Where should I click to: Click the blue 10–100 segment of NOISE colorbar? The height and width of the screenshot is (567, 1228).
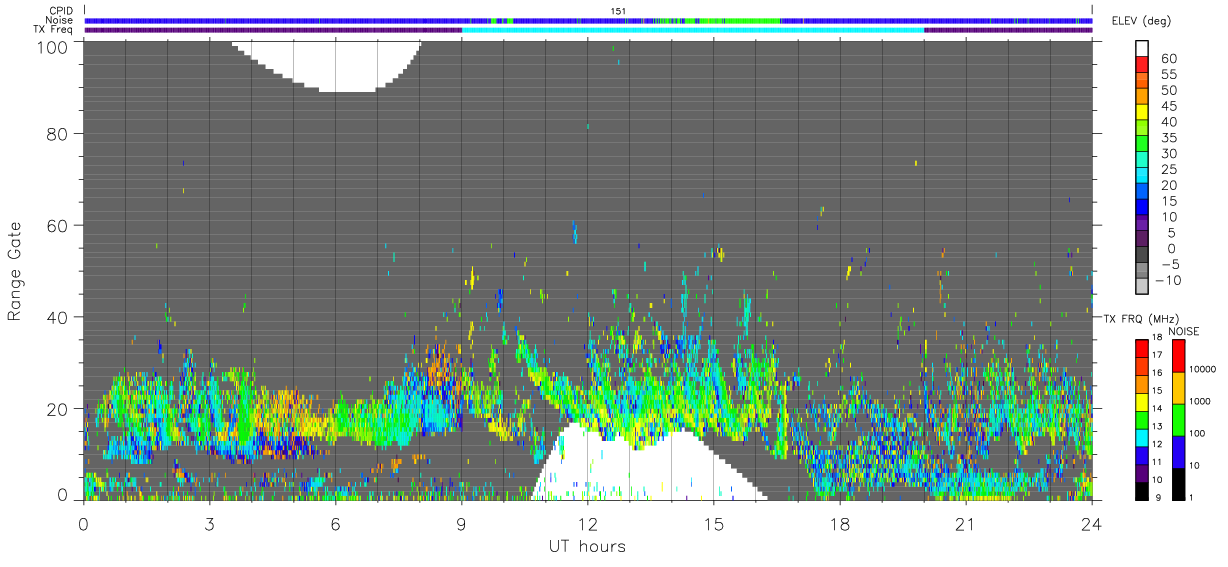pyautogui.click(x=1178, y=451)
